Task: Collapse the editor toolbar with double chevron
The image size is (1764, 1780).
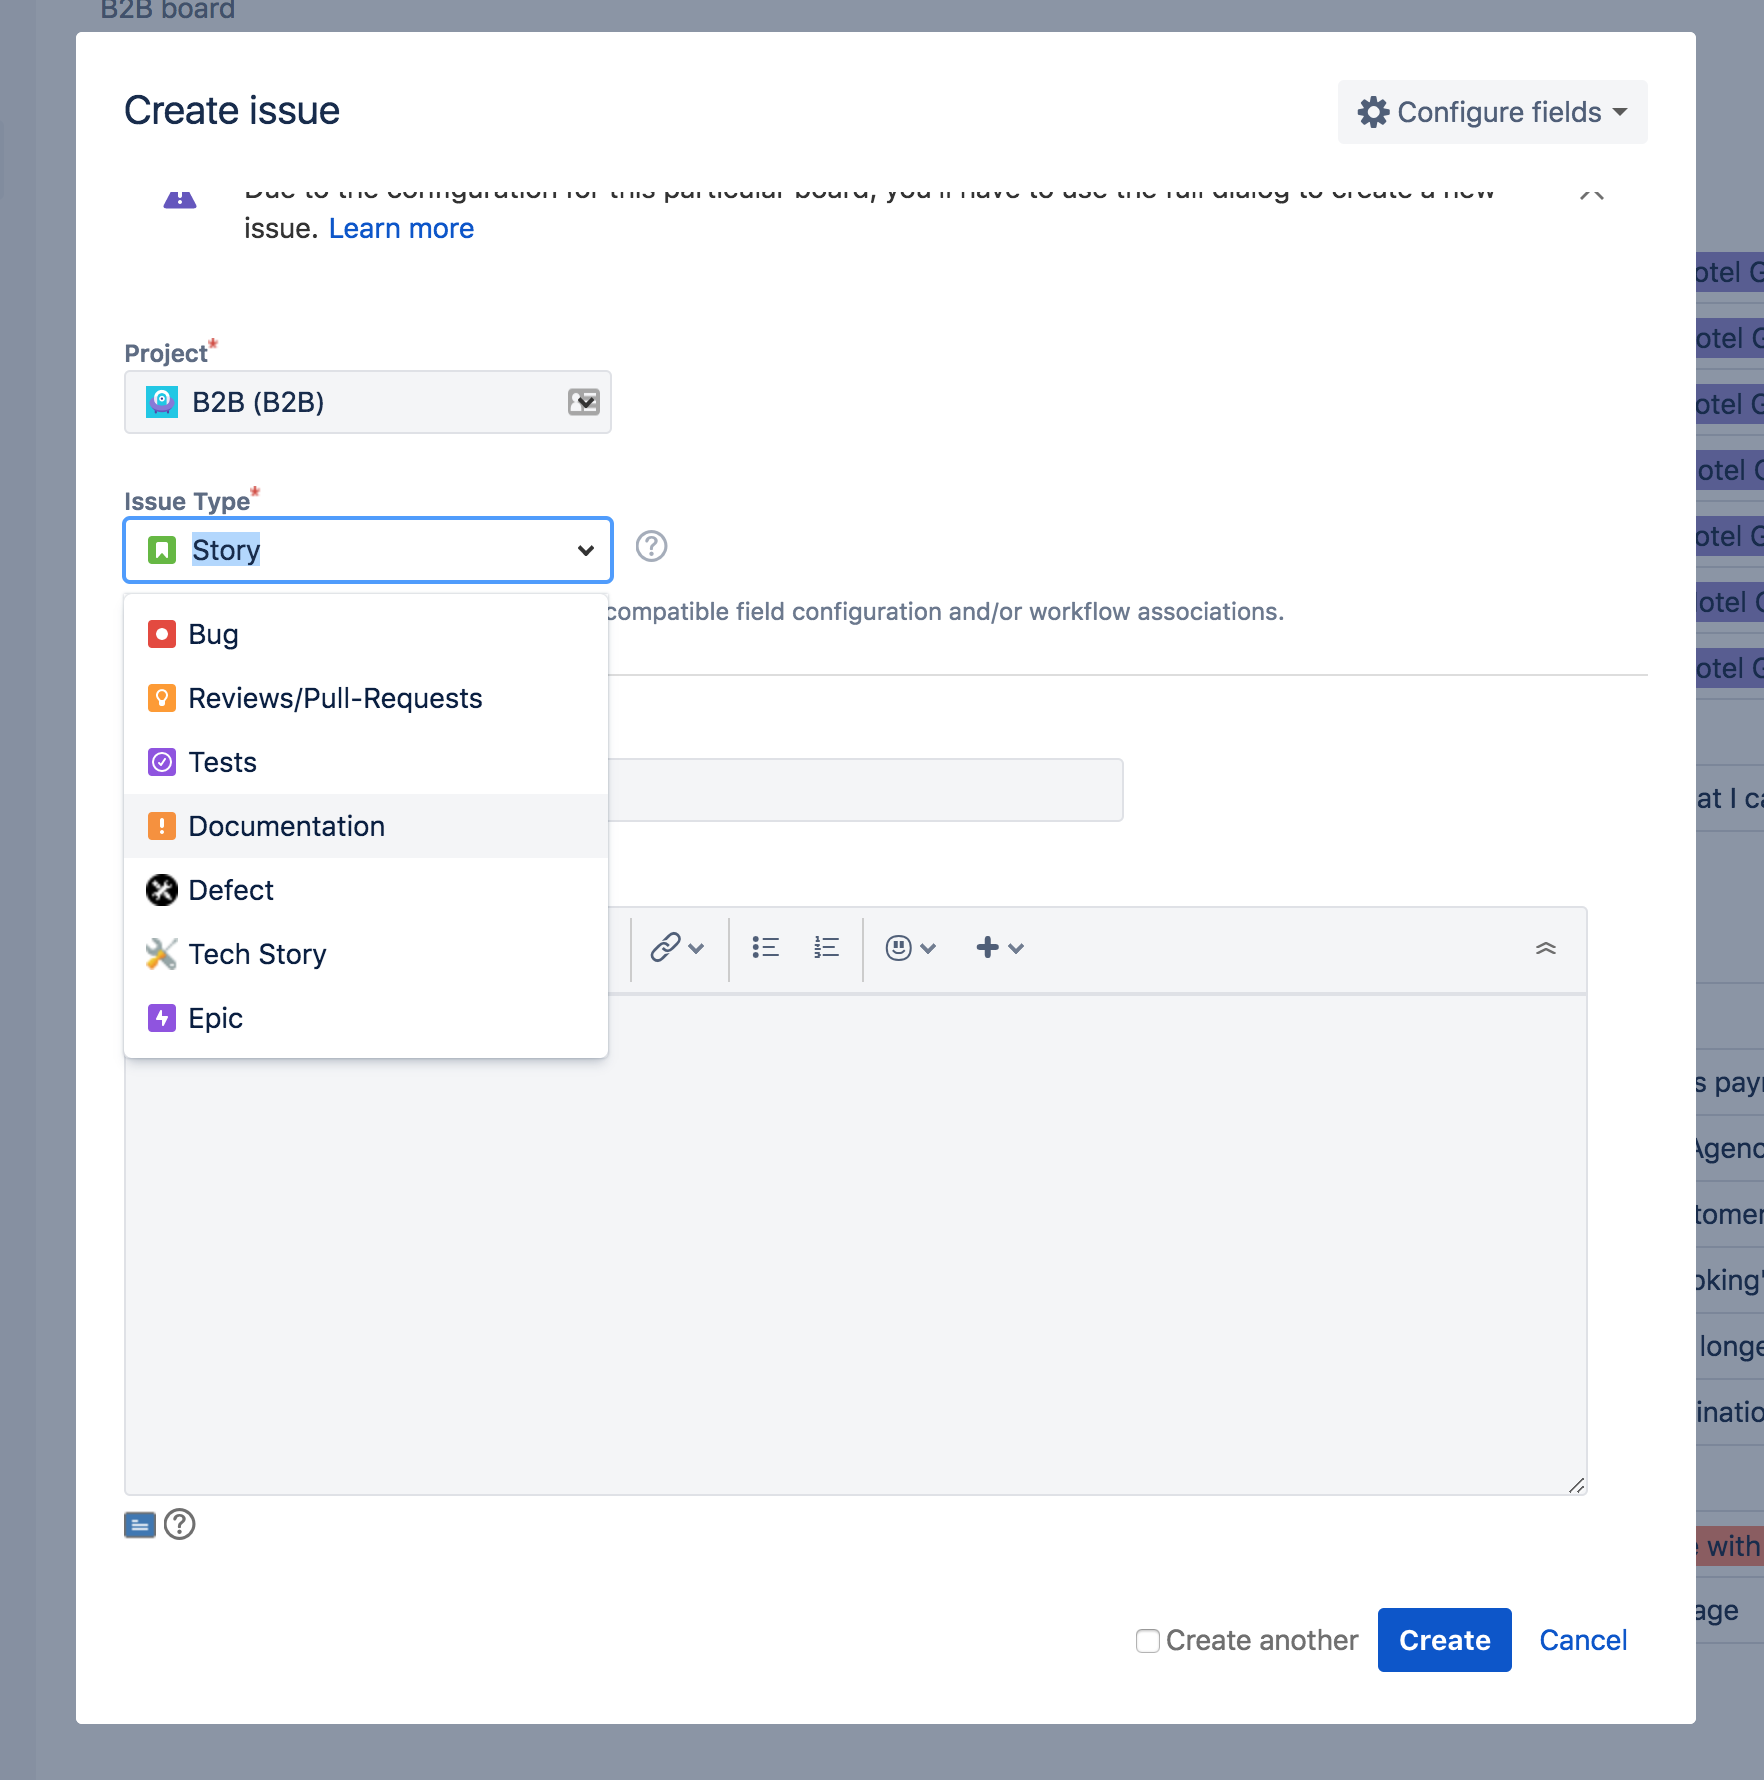Action: coord(1546,948)
